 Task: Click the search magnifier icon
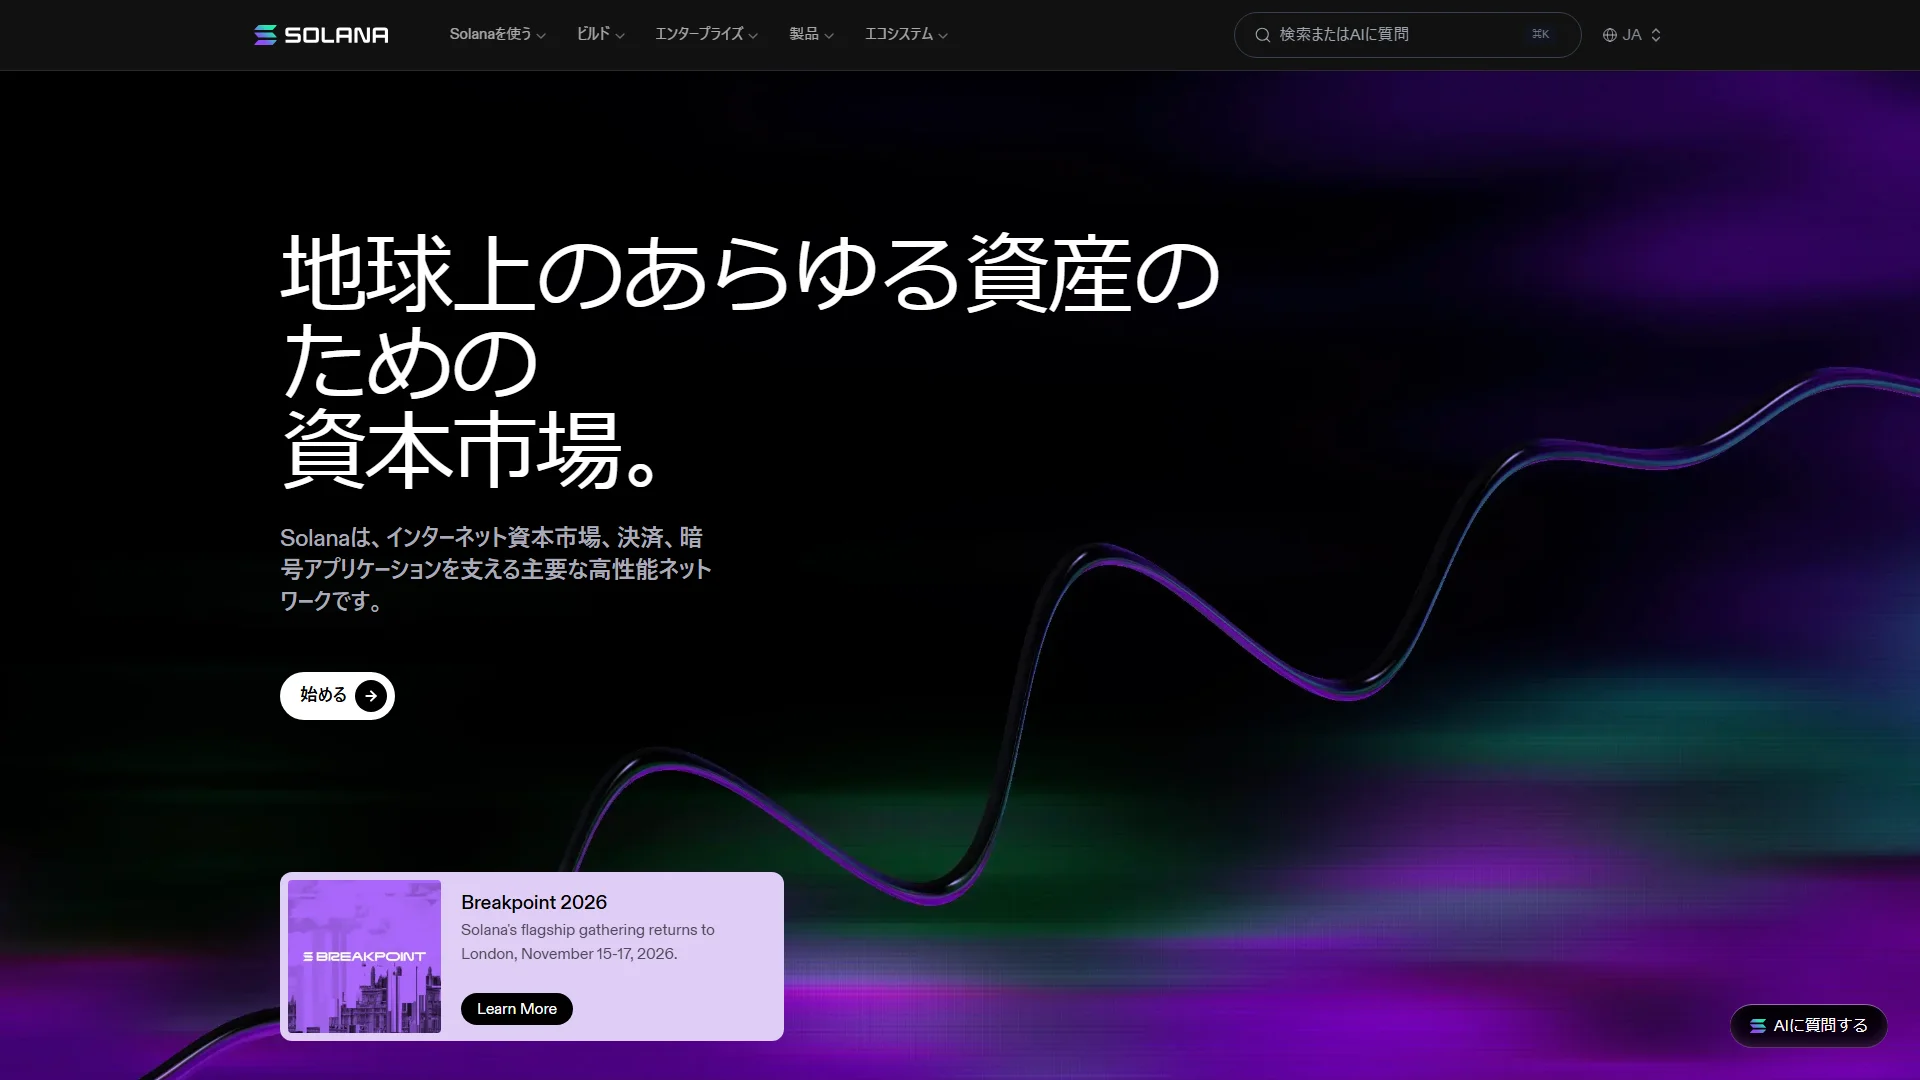point(1263,35)
